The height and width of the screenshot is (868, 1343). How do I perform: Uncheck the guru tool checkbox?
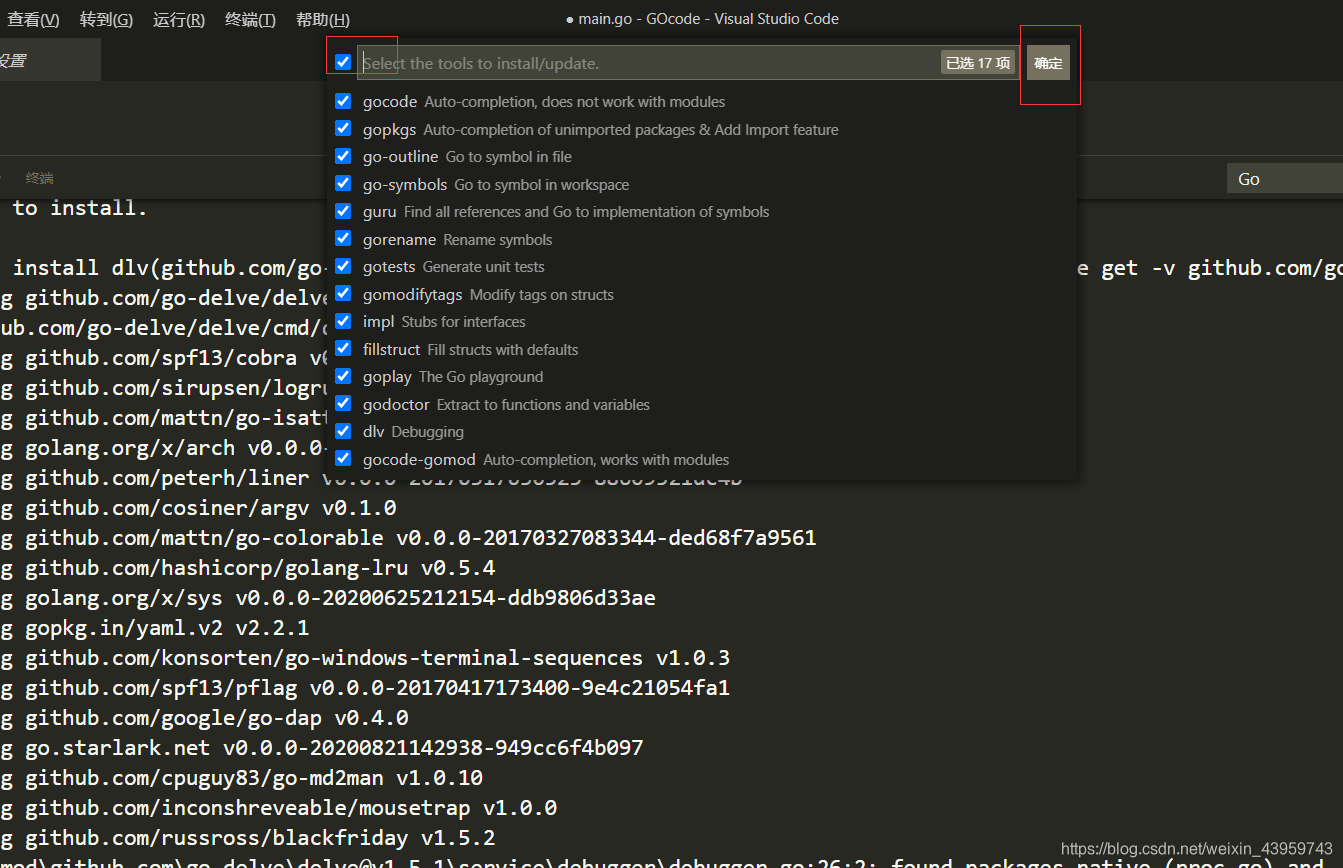point(343,211)
